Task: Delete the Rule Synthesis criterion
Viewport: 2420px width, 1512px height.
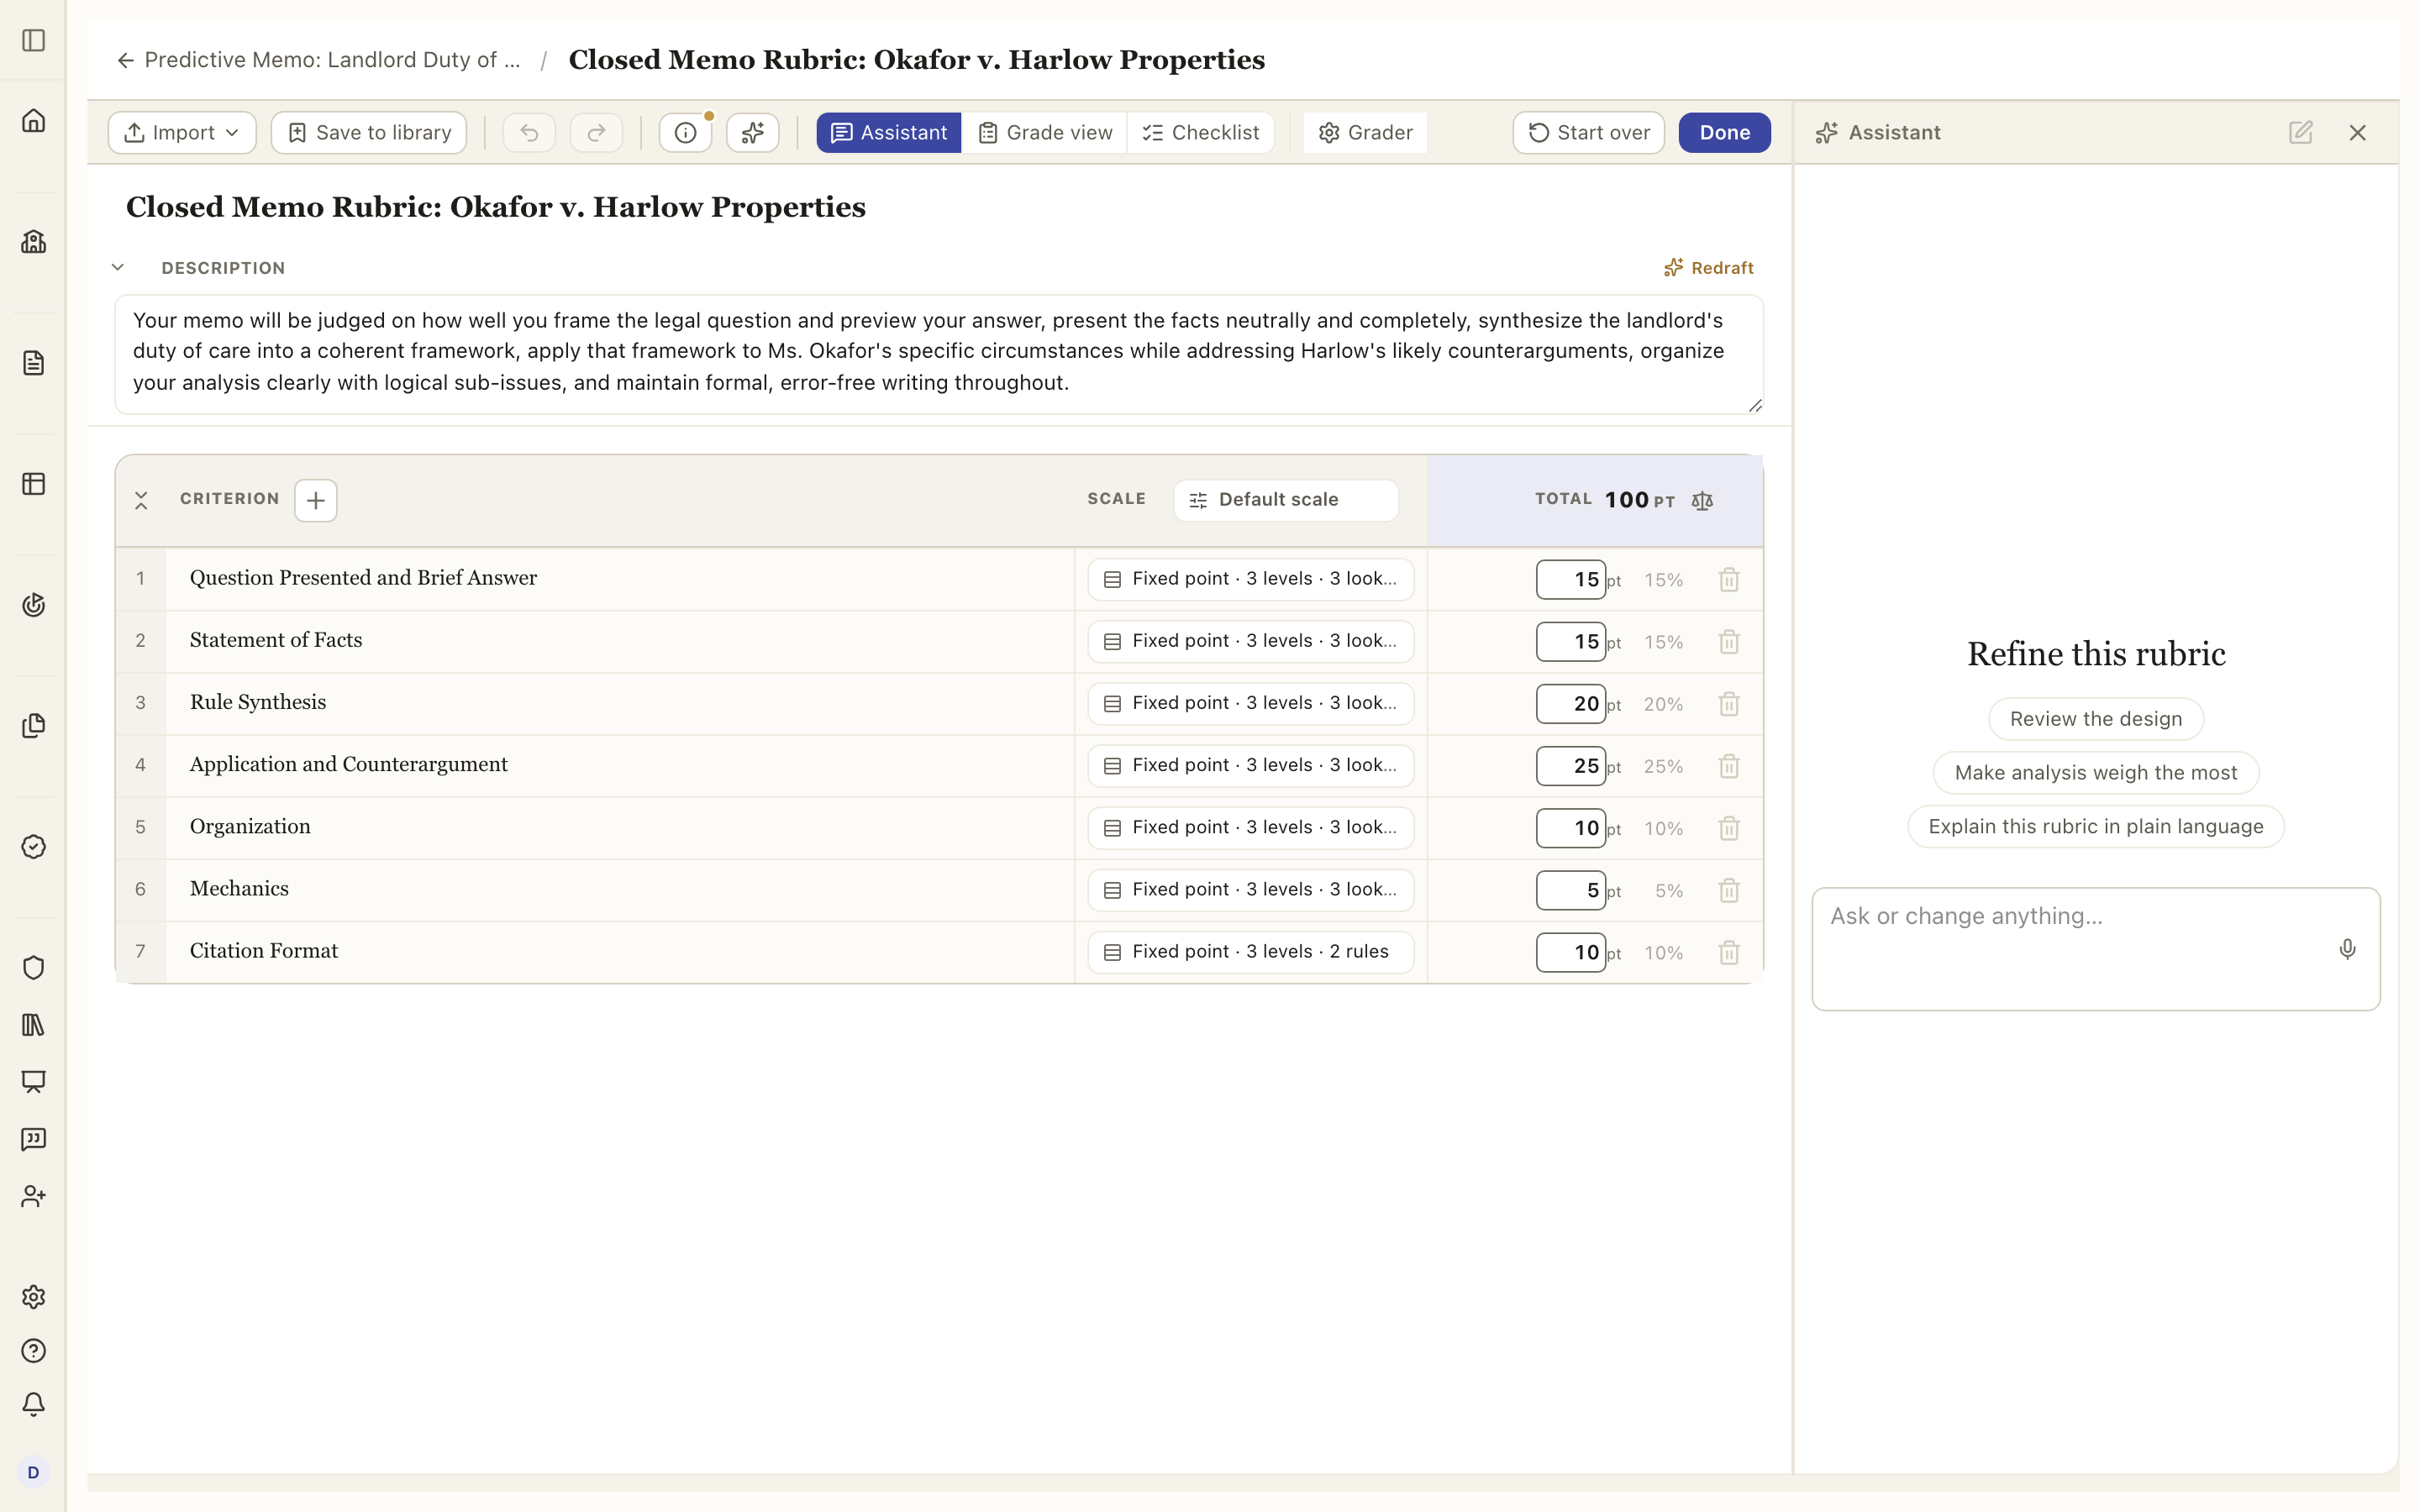Action: (x=1729, y=704)
